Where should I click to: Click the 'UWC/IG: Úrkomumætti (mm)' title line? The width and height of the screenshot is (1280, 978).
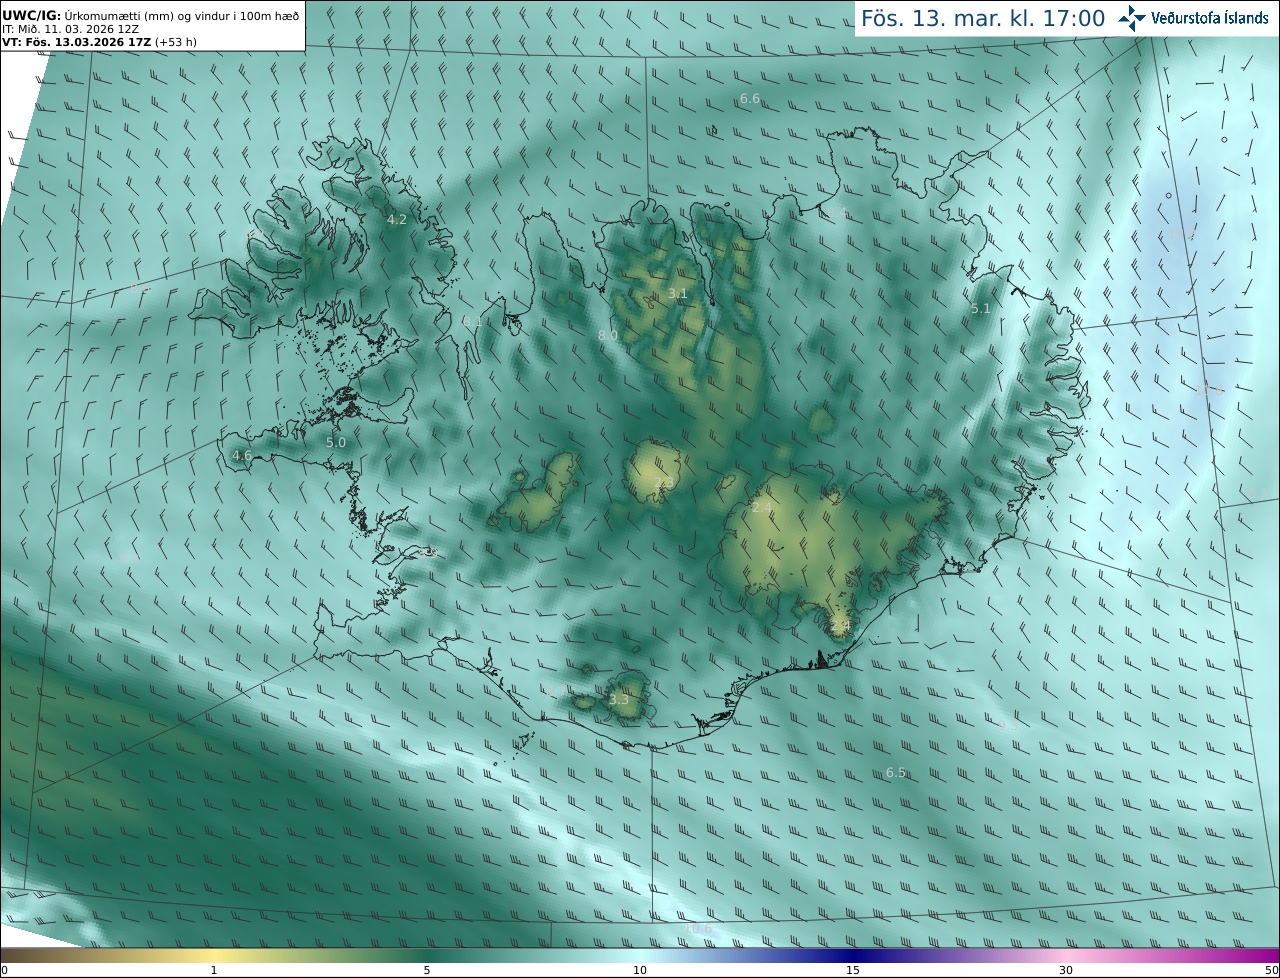[x=151, y=15]
